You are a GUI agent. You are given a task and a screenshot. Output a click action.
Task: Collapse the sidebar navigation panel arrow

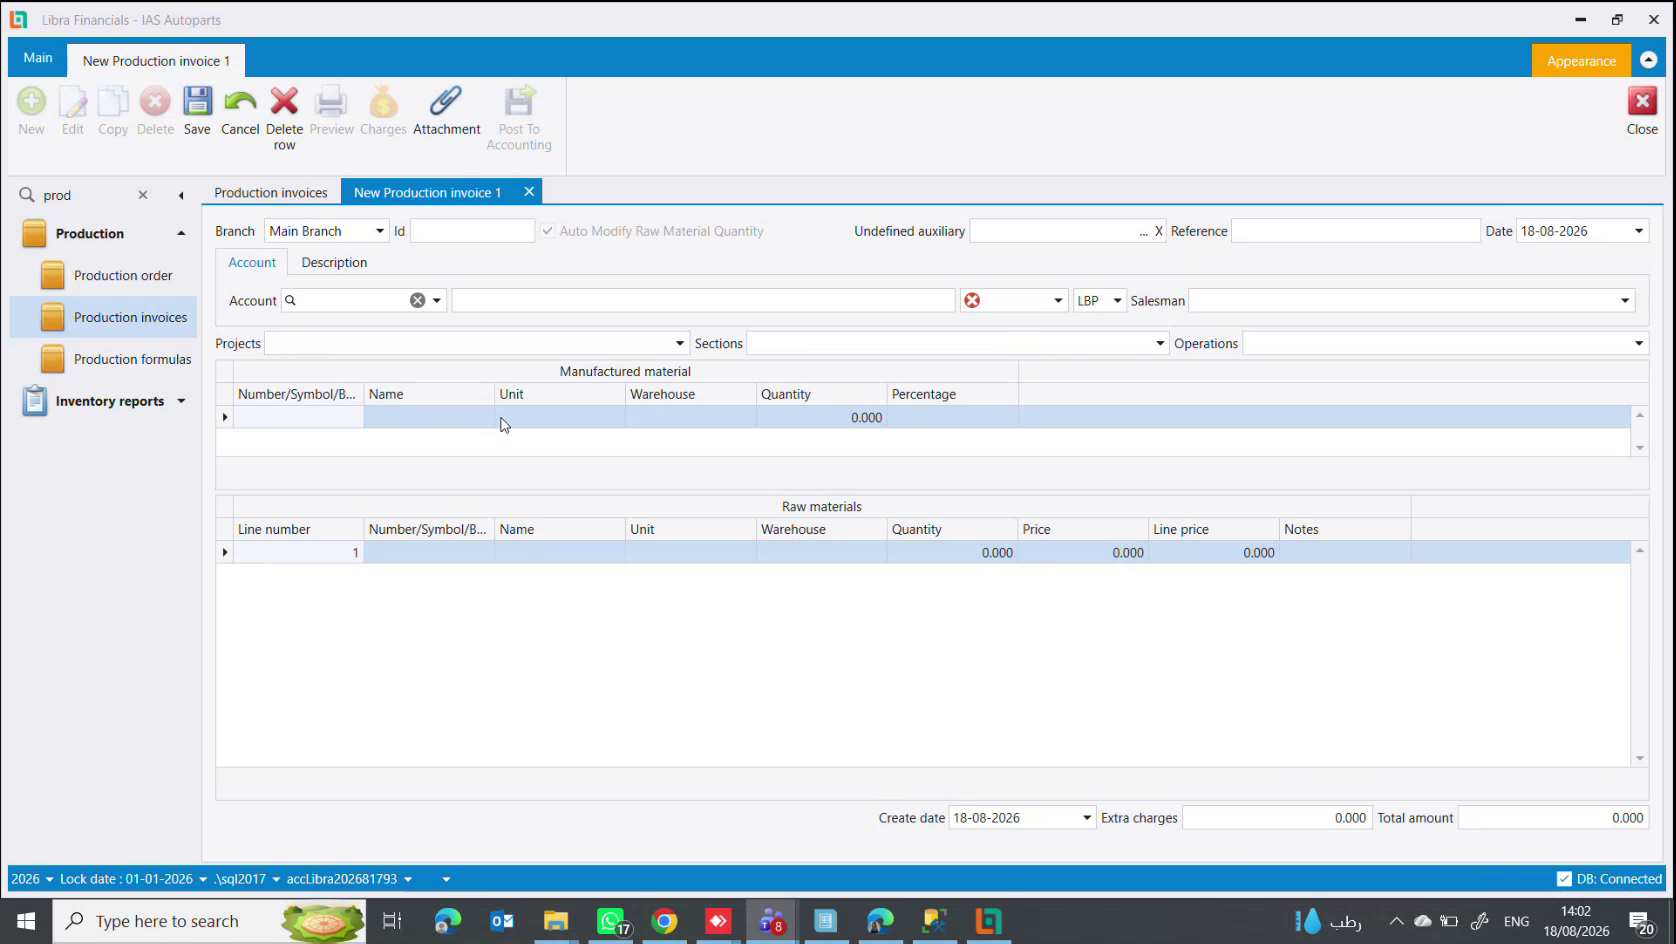click(x=181, y=195)
